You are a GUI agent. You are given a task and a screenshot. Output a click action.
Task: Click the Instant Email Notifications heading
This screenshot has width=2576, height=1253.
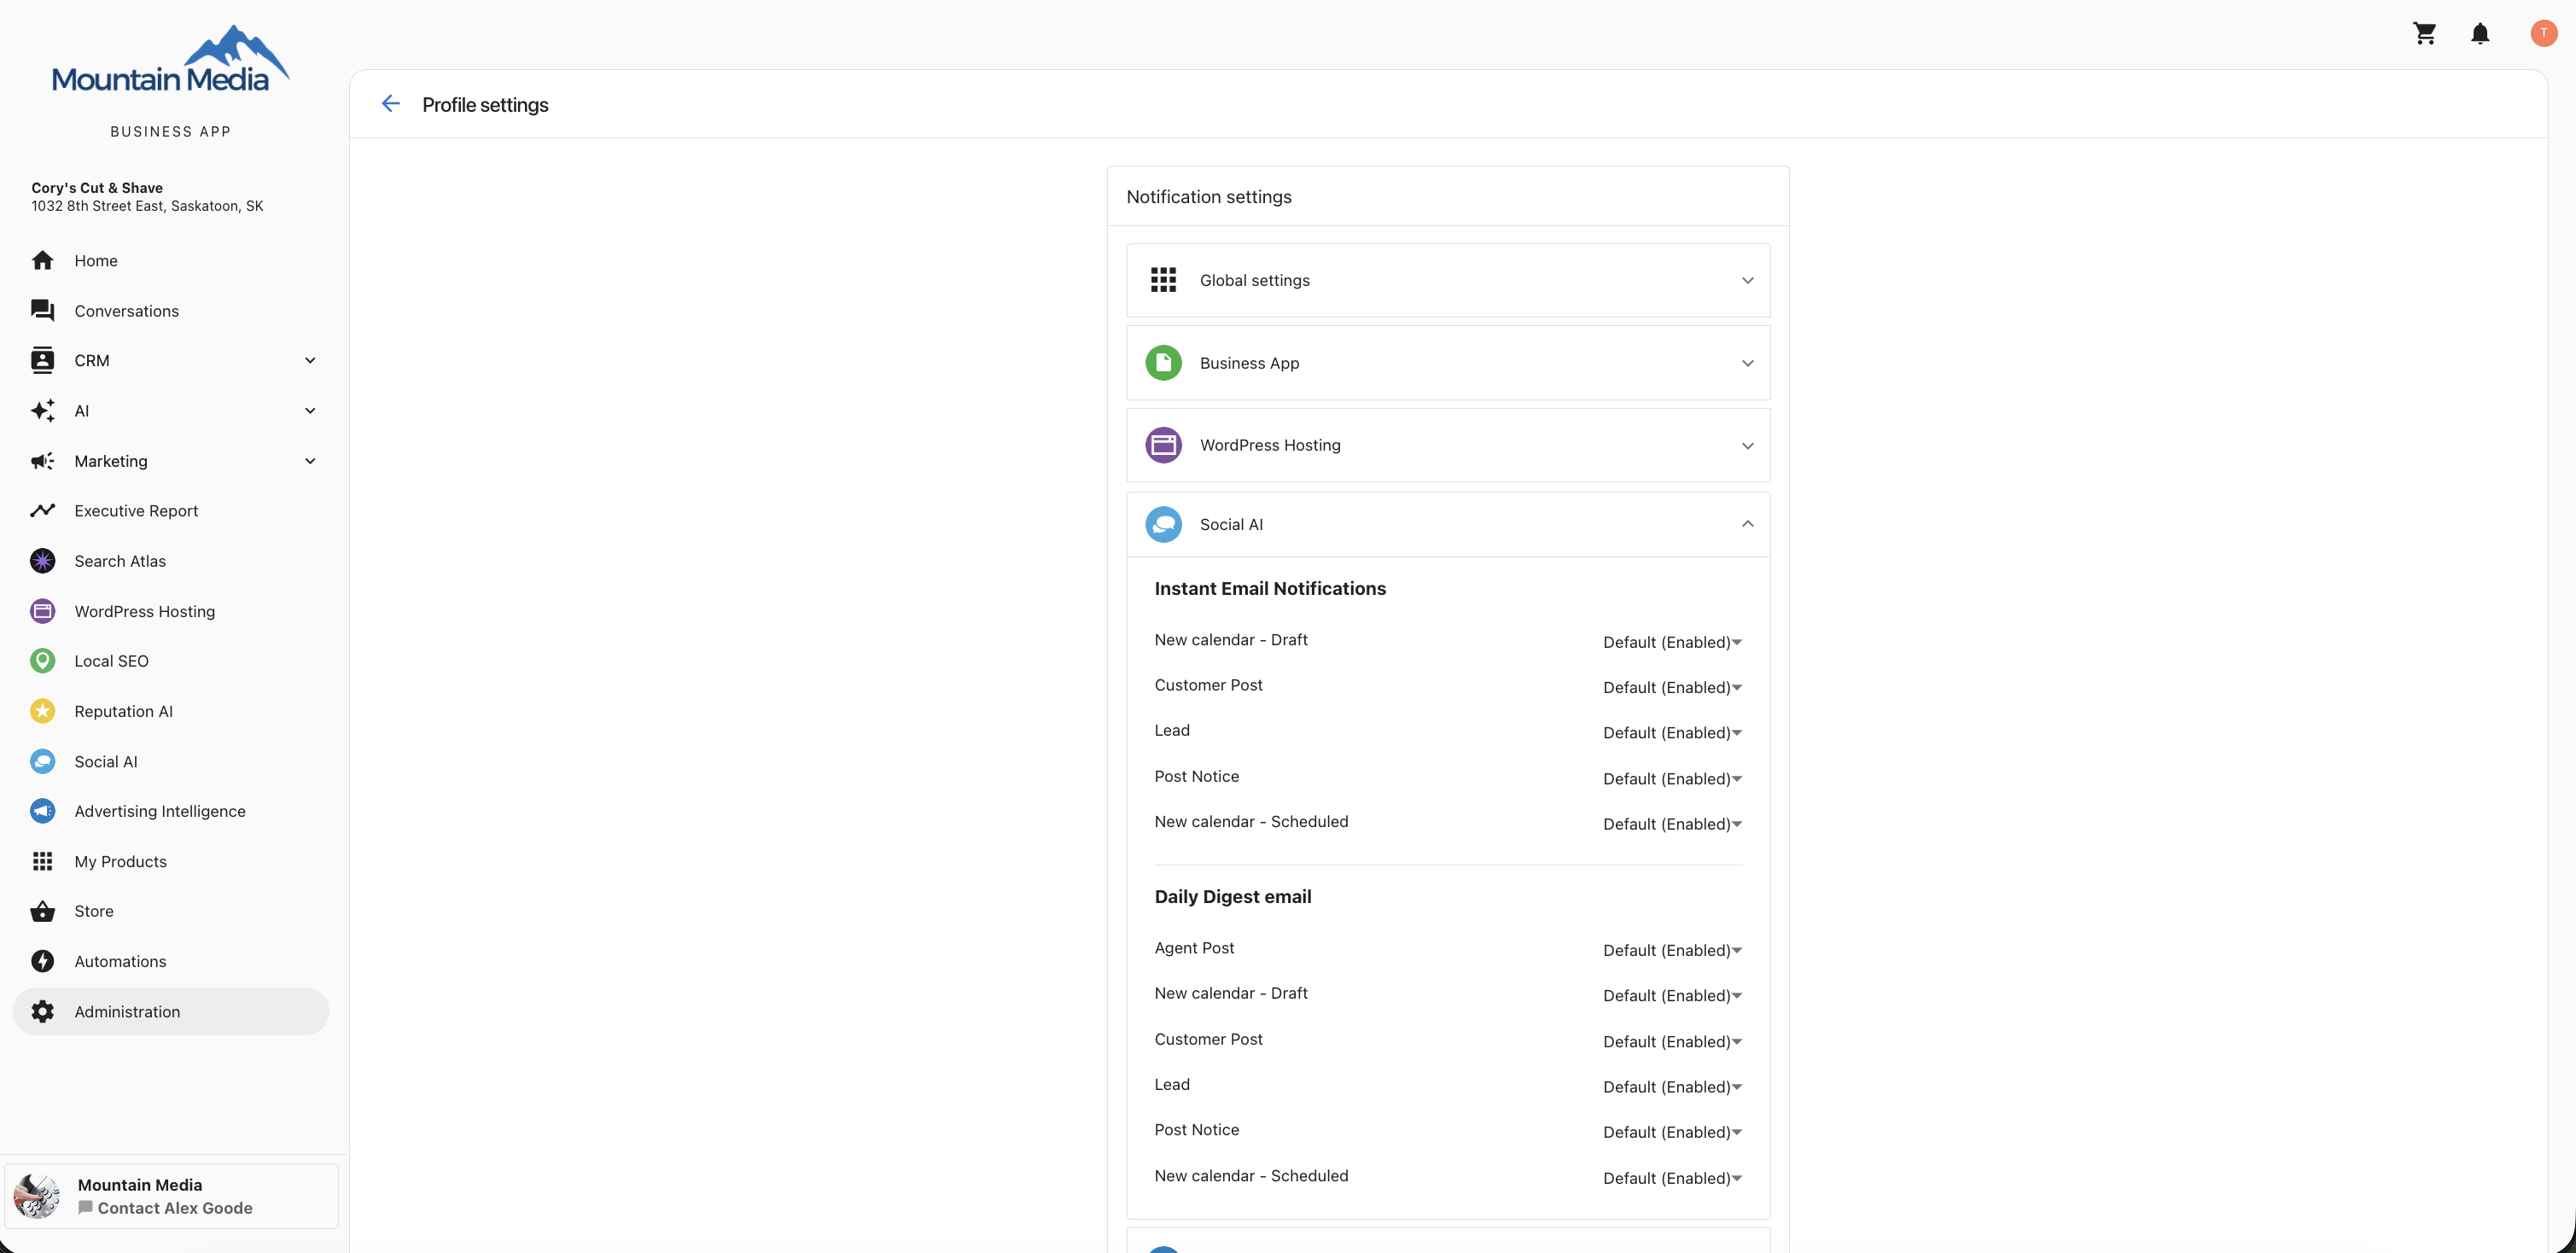click(x=1270, y=589)
